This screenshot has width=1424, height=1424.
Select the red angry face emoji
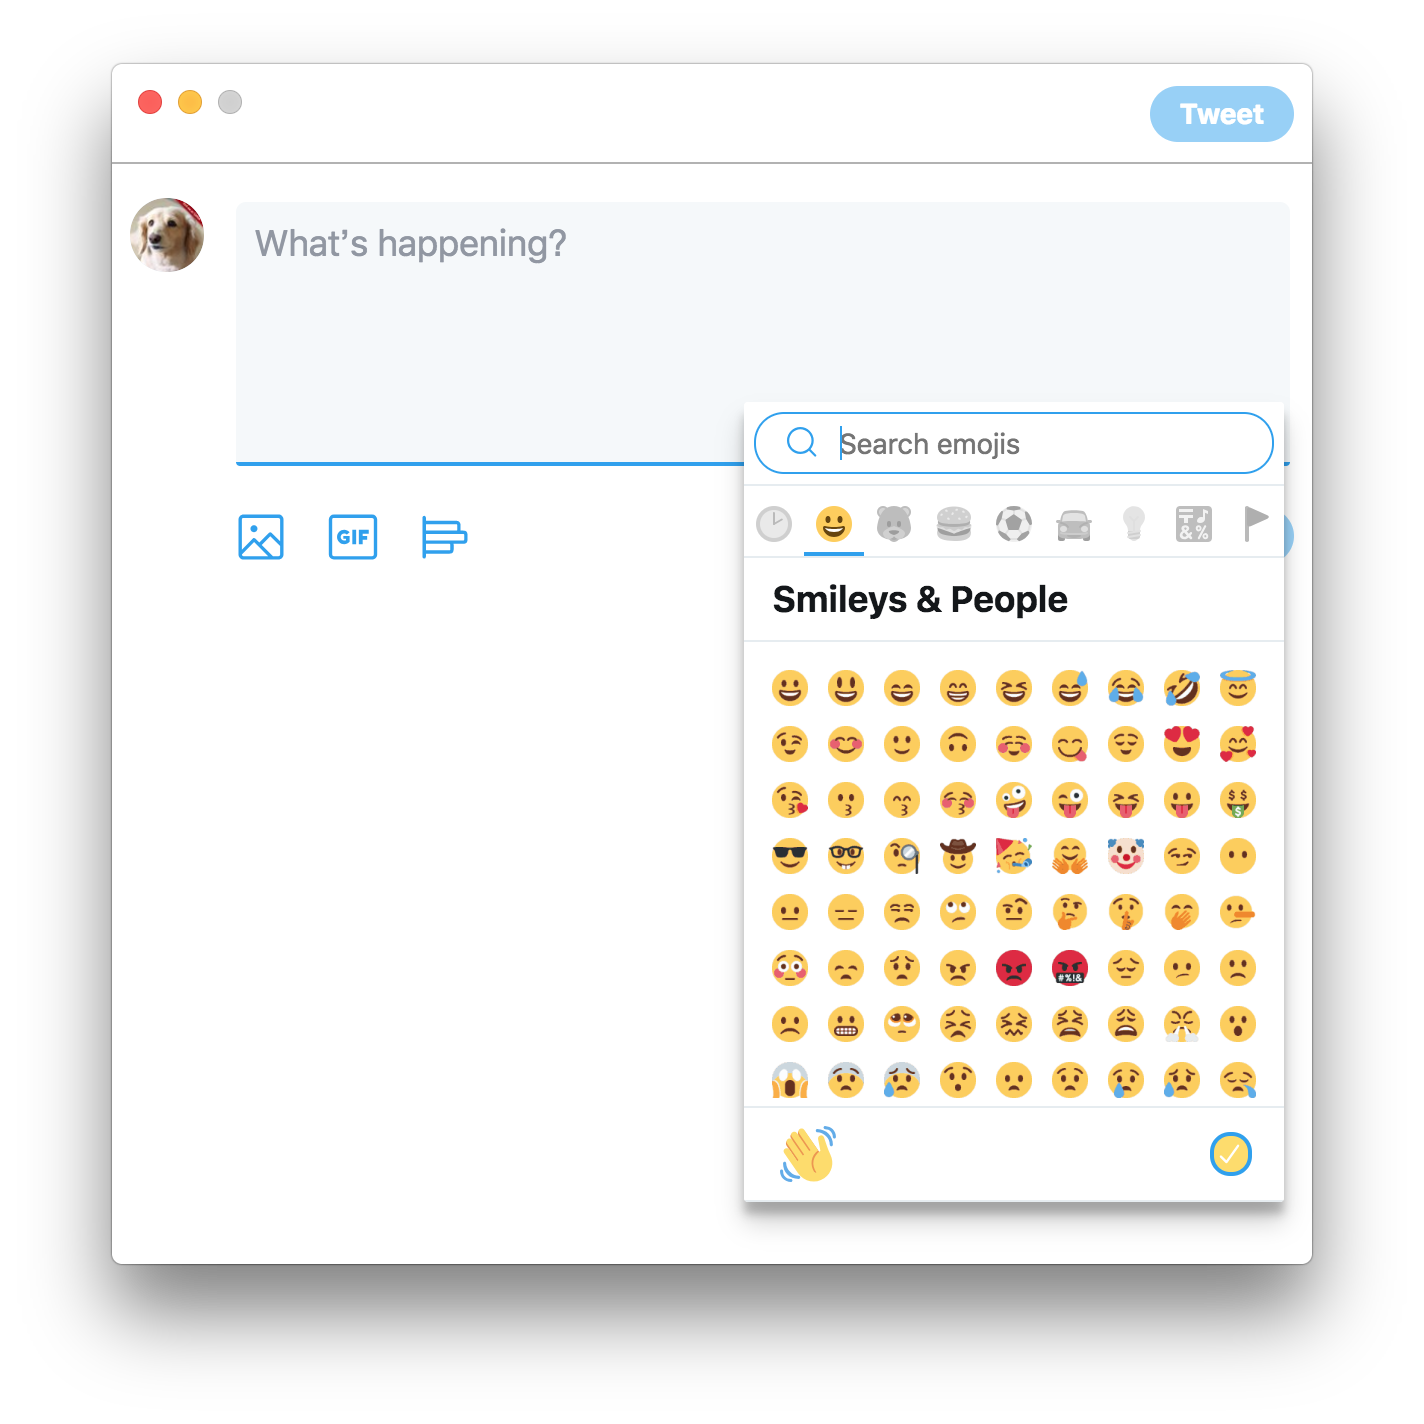1014,968
